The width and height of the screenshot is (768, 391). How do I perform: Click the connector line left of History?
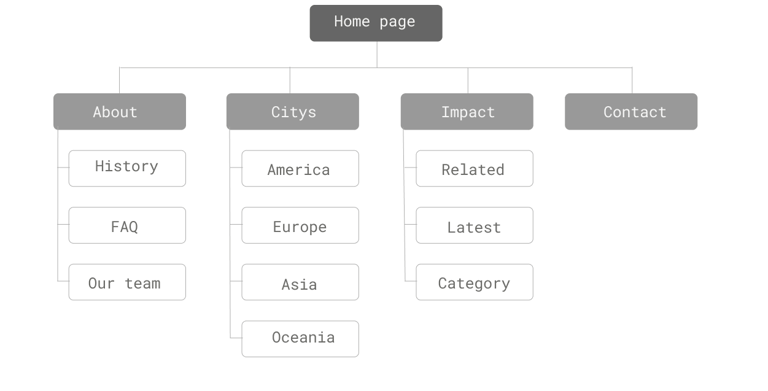63,168
